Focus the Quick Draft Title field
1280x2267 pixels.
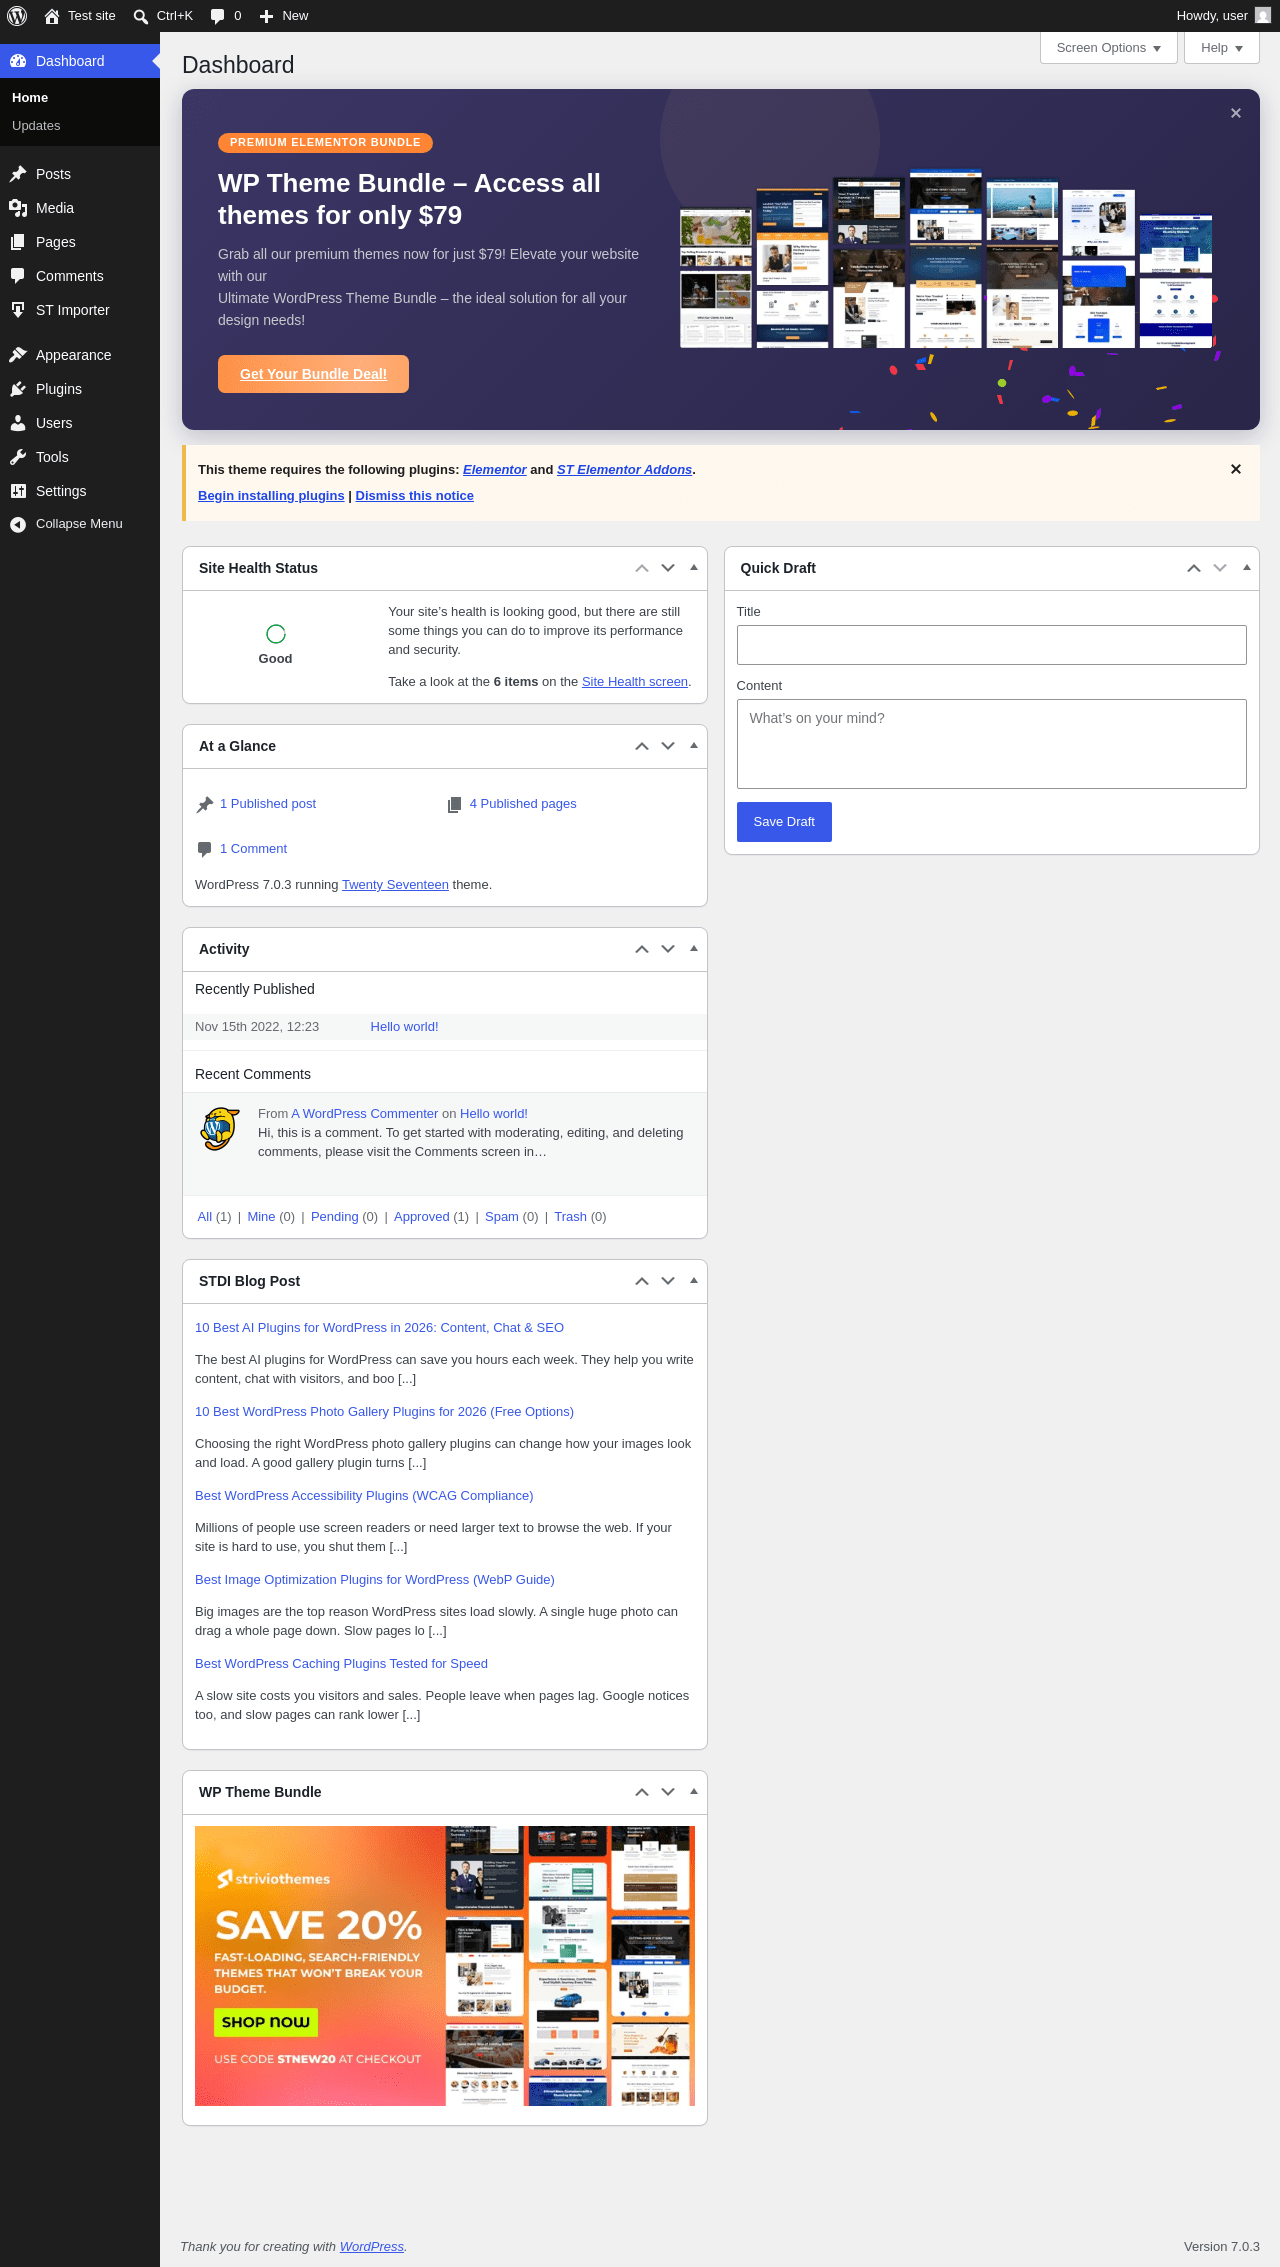coord(992,645)
